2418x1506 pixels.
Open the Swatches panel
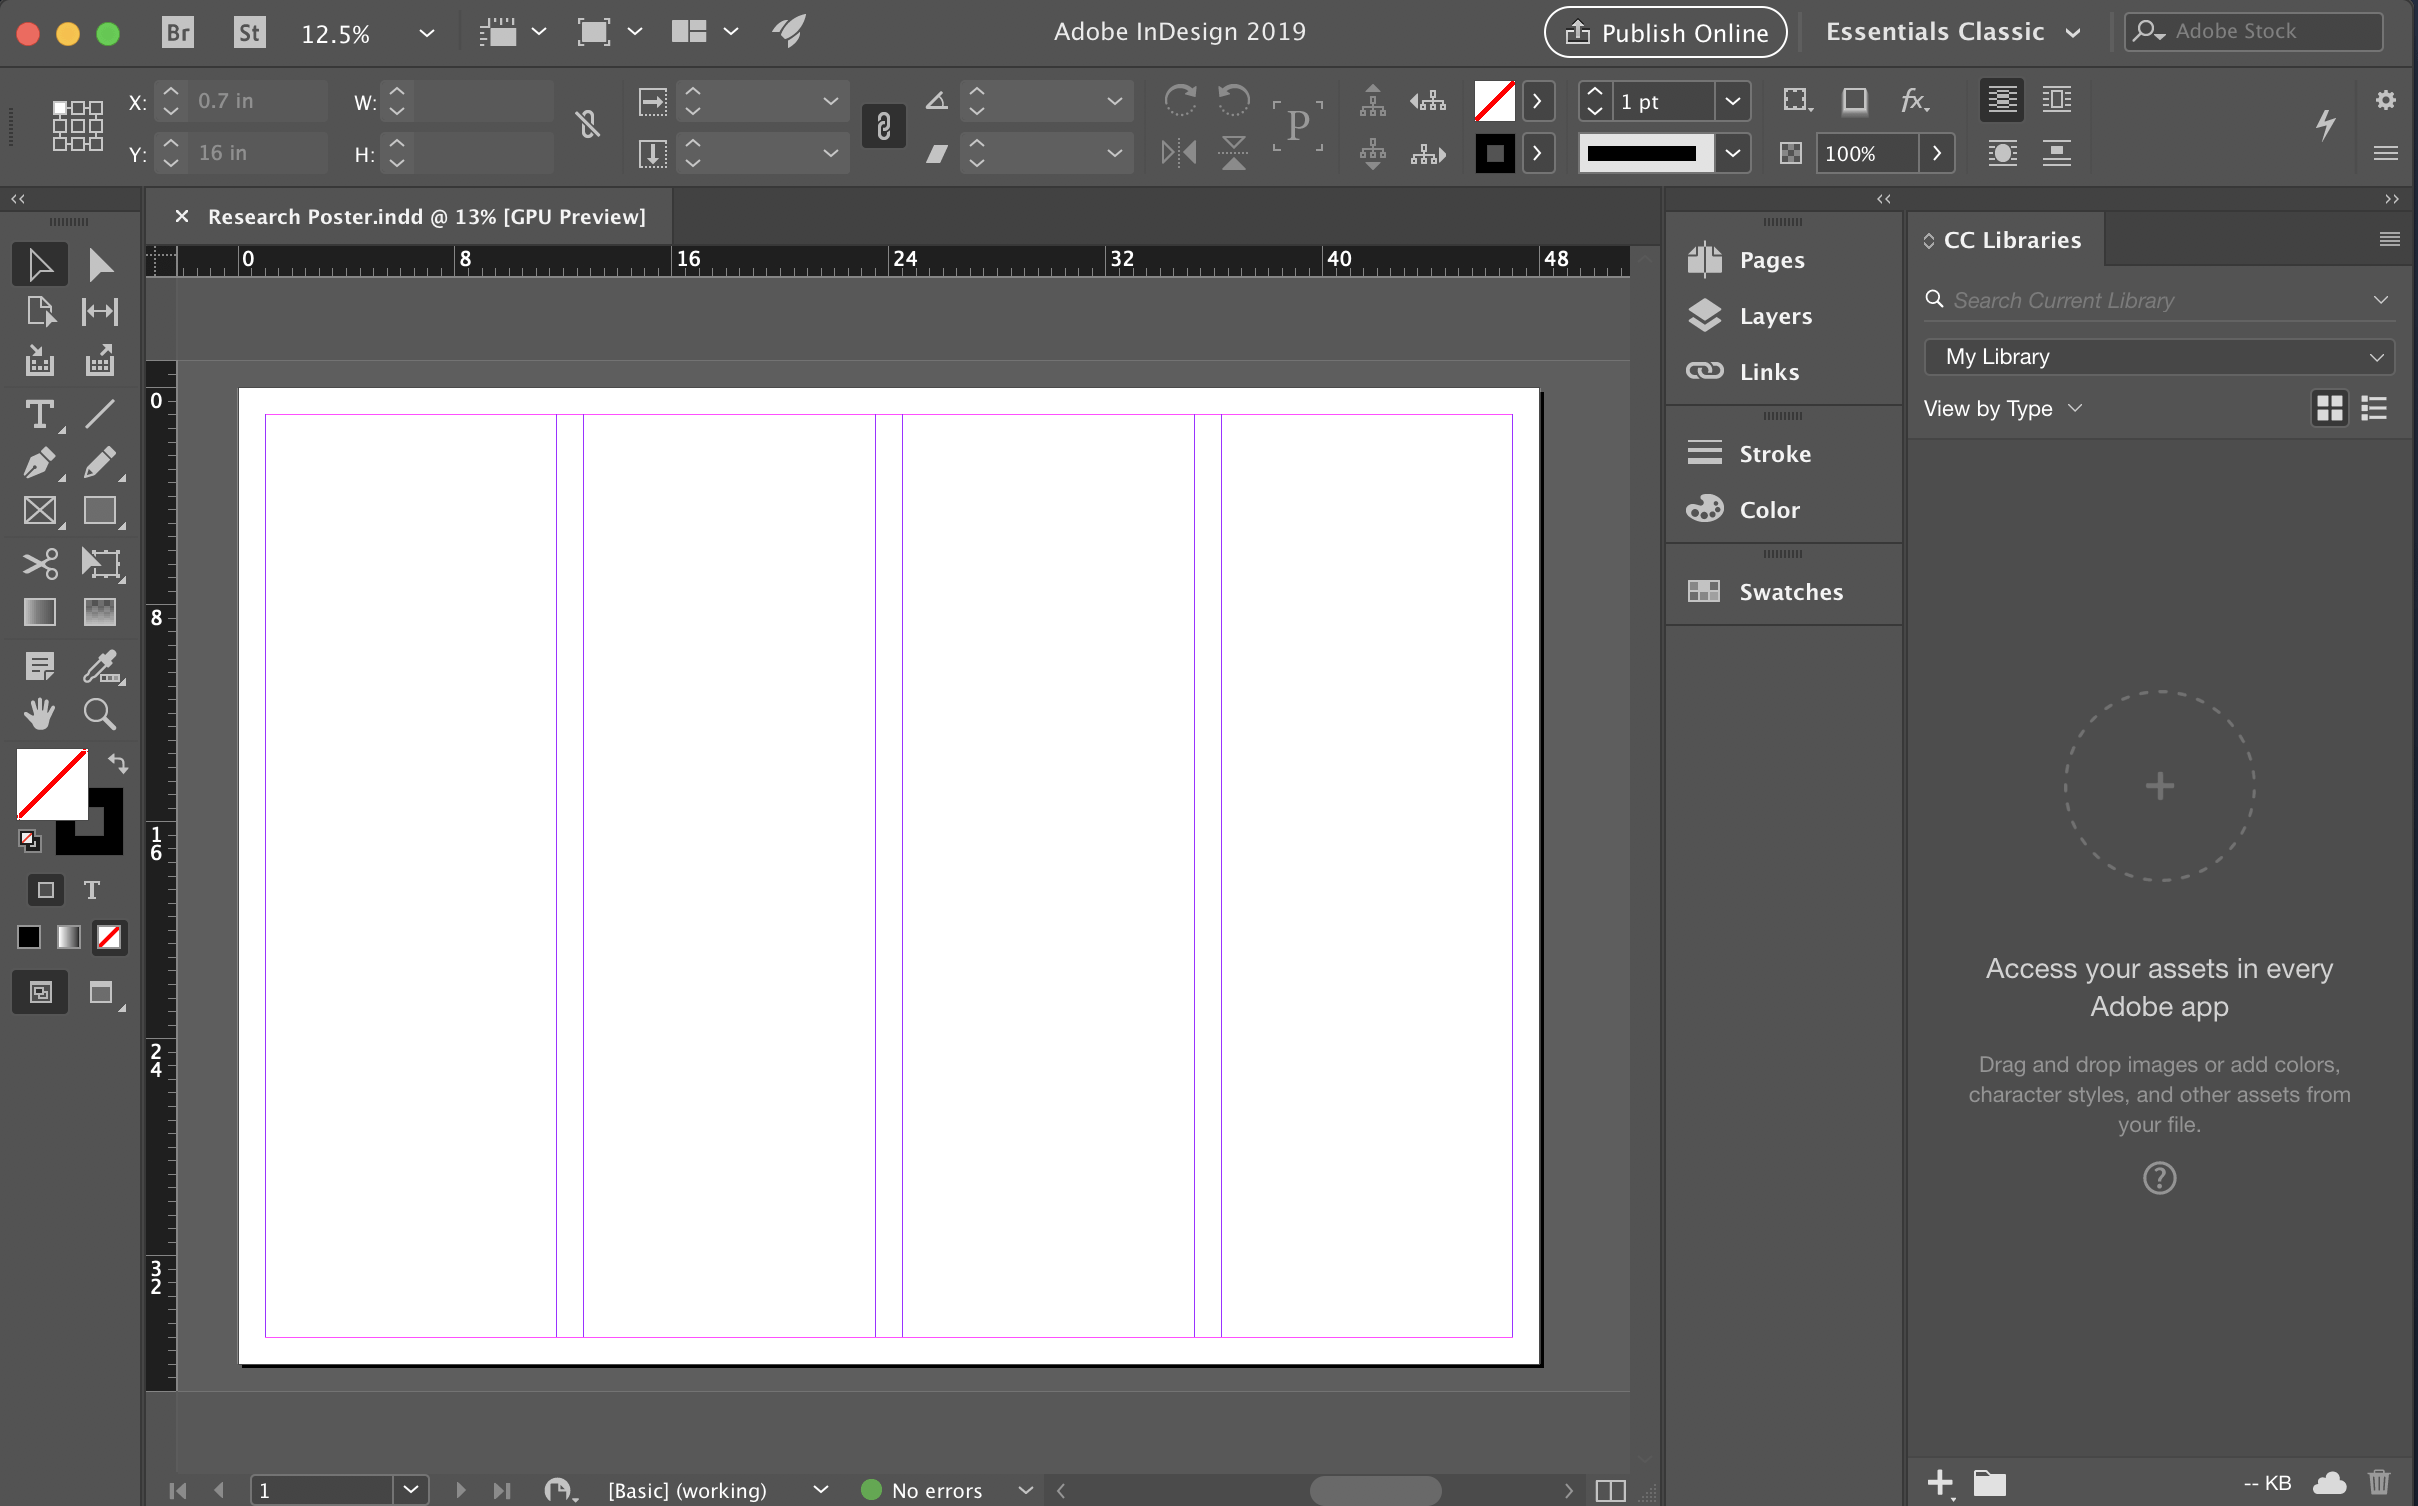click(x=1790, y=591)
